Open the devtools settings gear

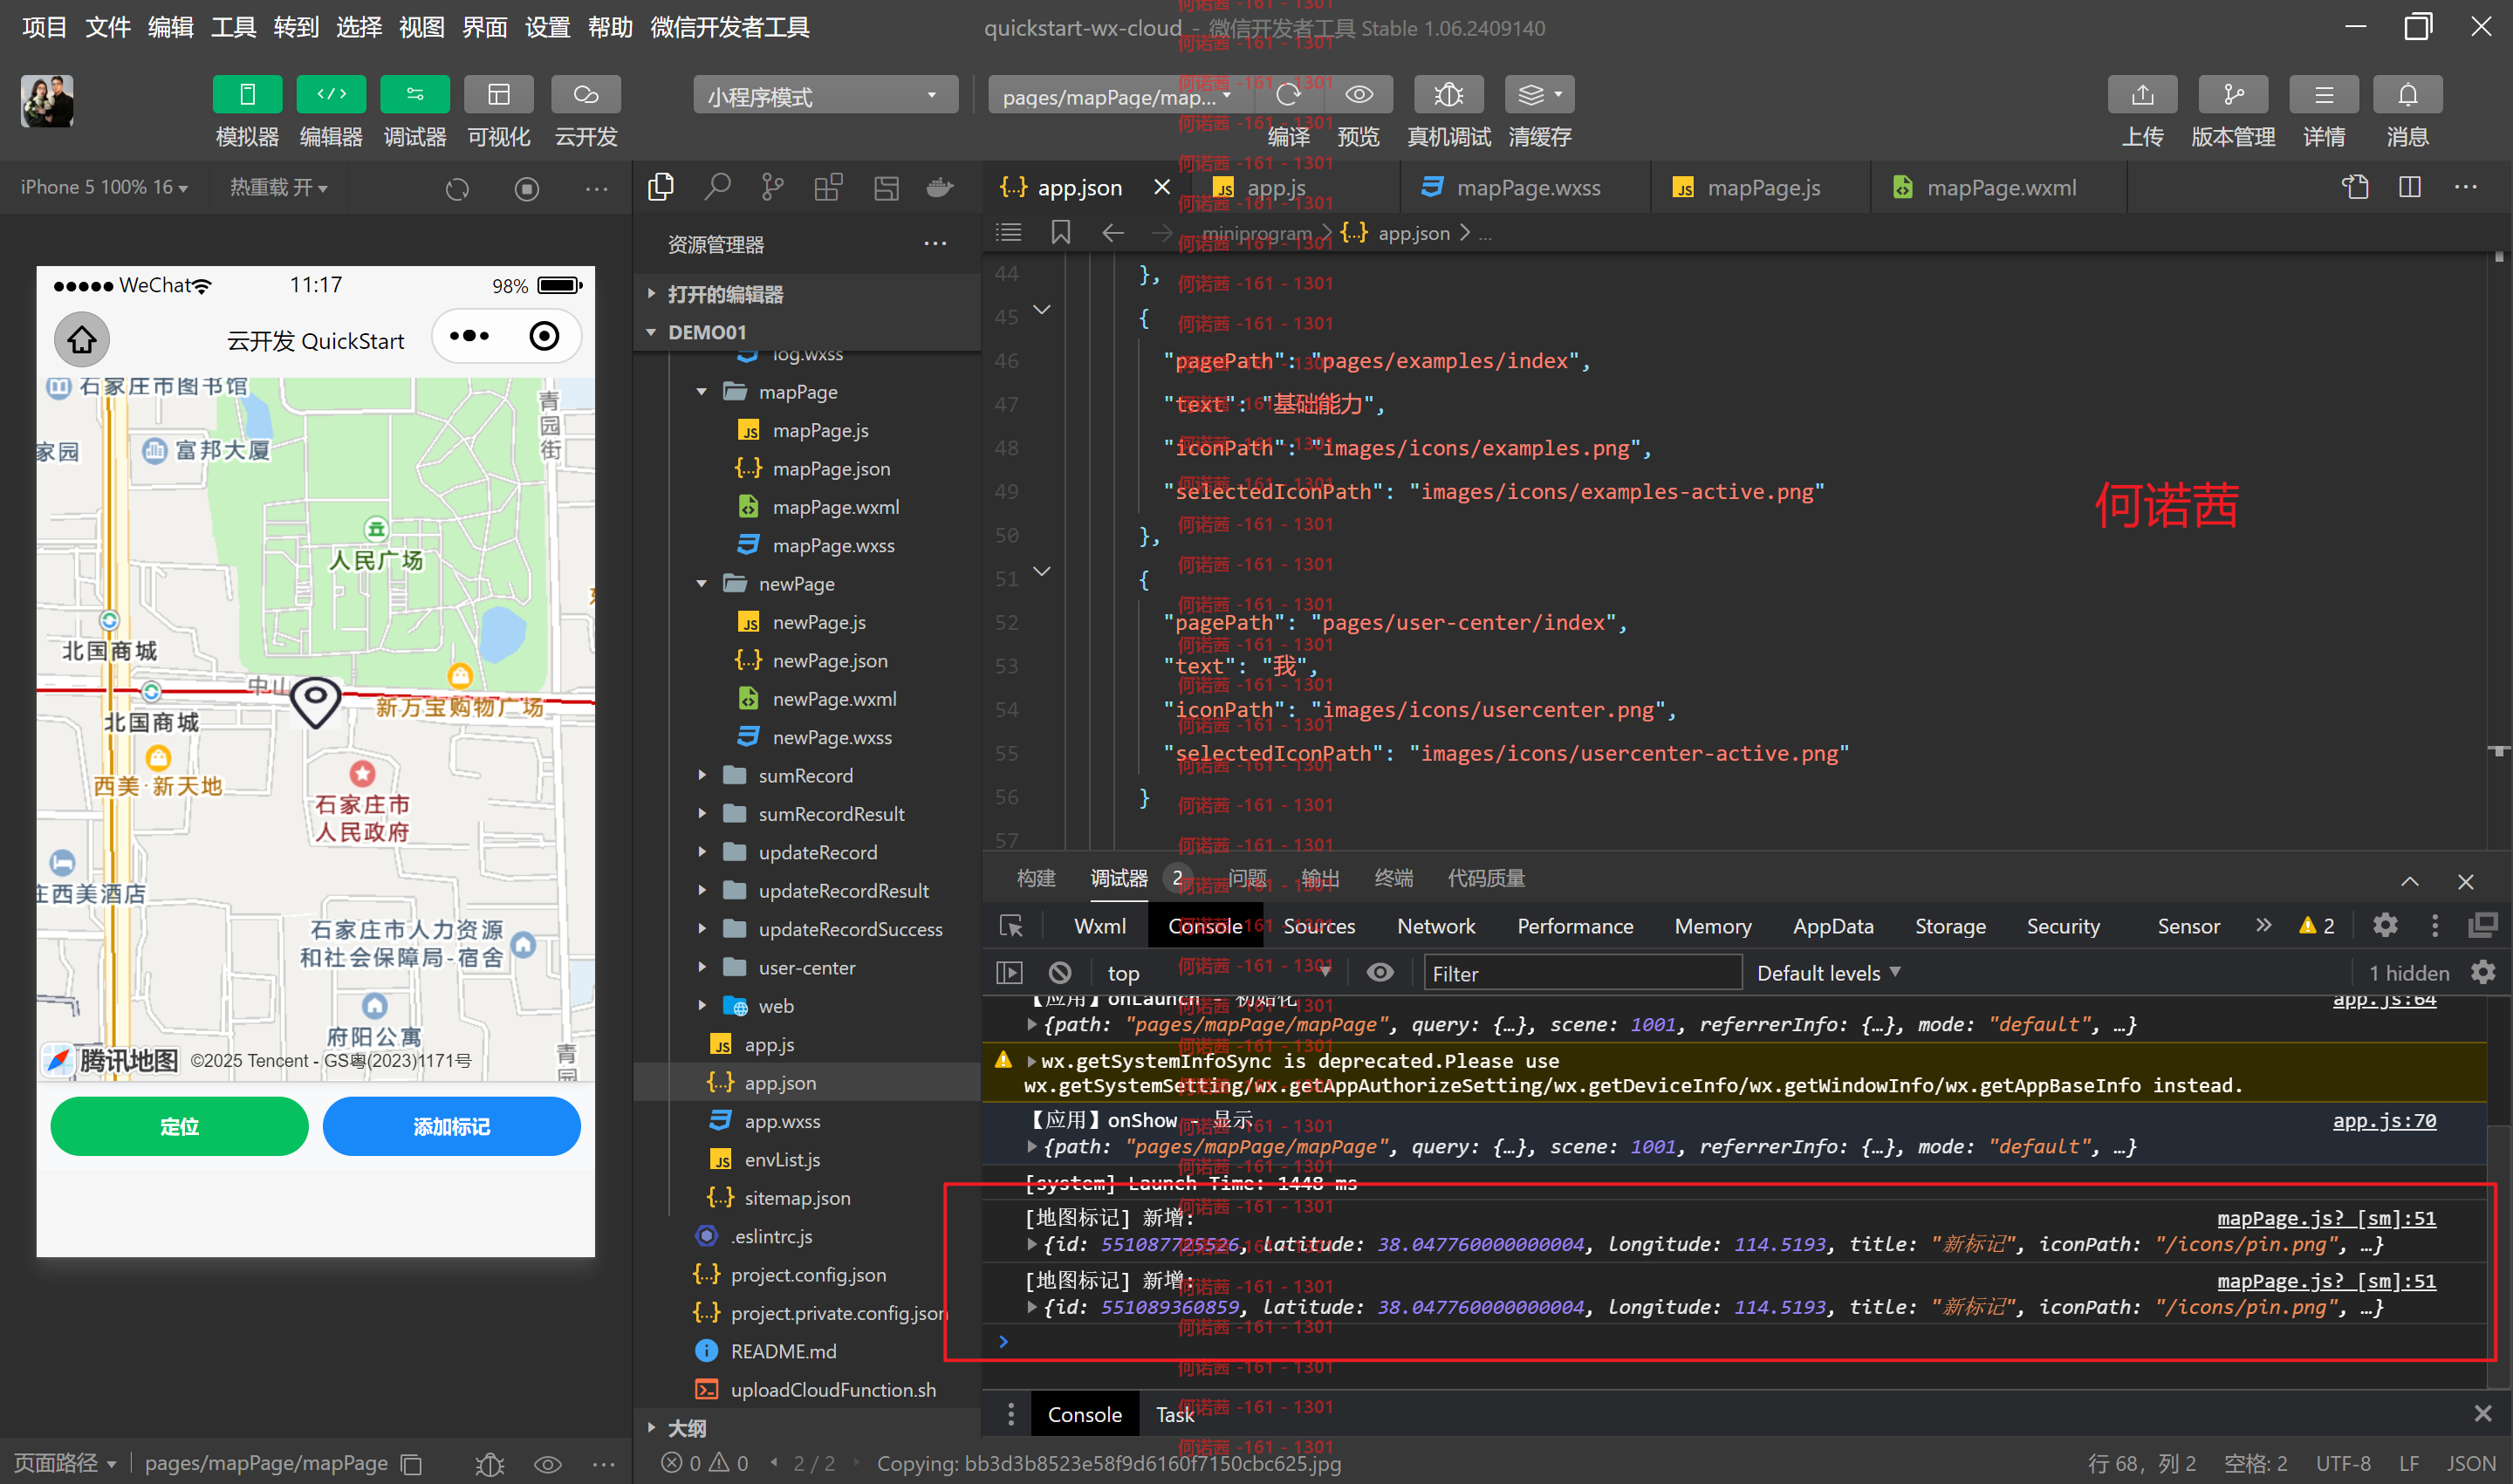[x=2385, y=926]
